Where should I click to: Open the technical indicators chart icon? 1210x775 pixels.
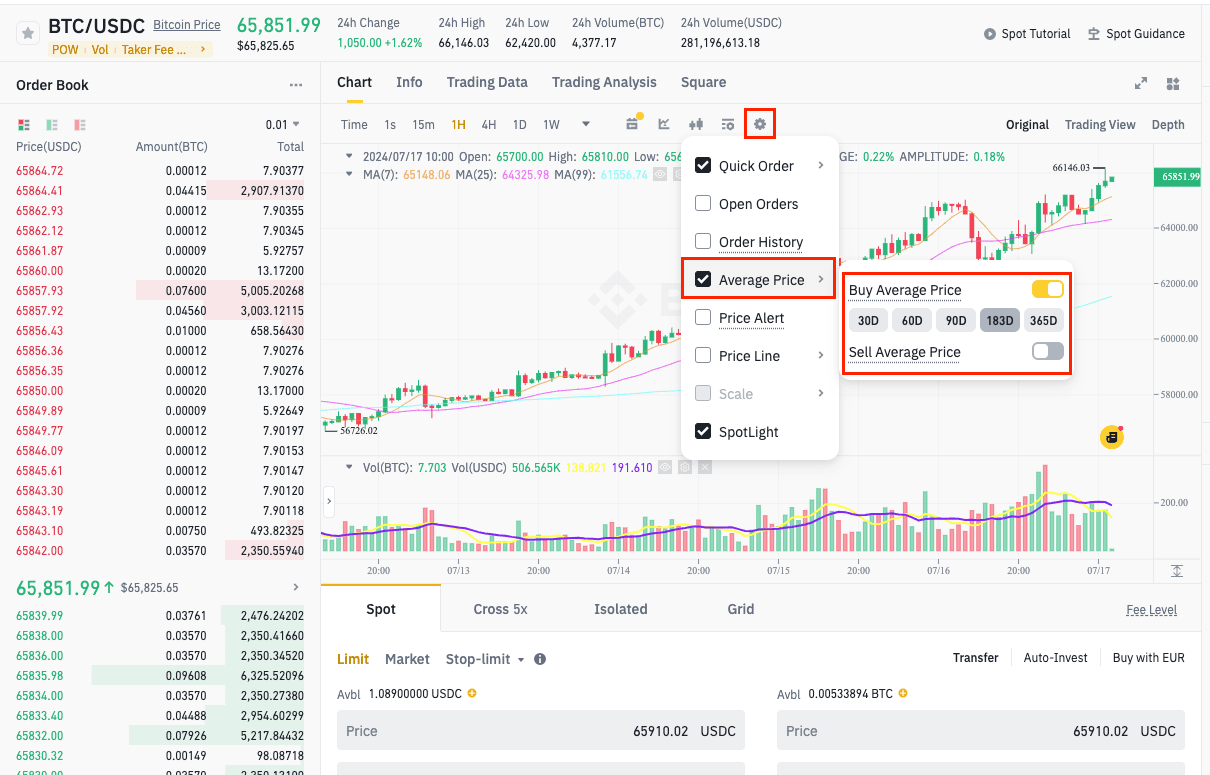pyautogui.click(x=664, y=124)
